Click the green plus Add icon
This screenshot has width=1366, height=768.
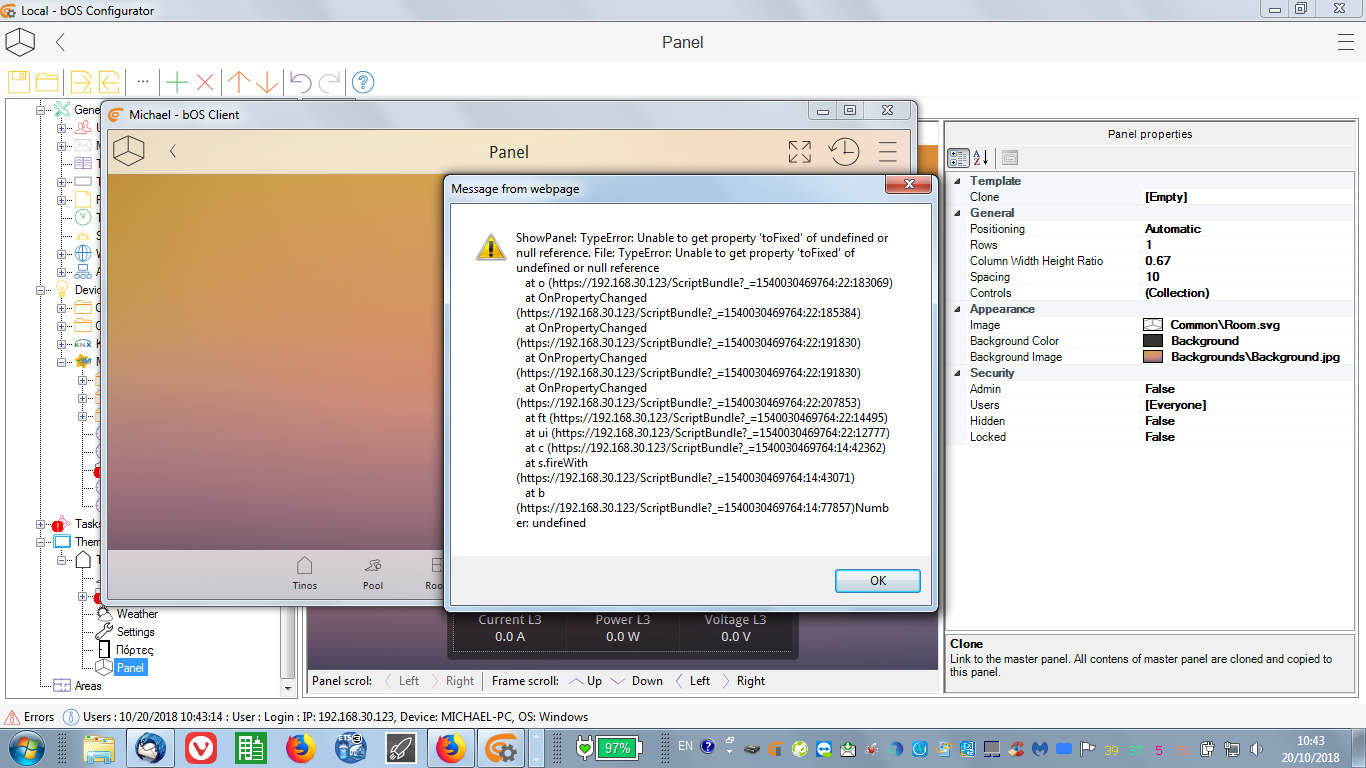point(177,82)
